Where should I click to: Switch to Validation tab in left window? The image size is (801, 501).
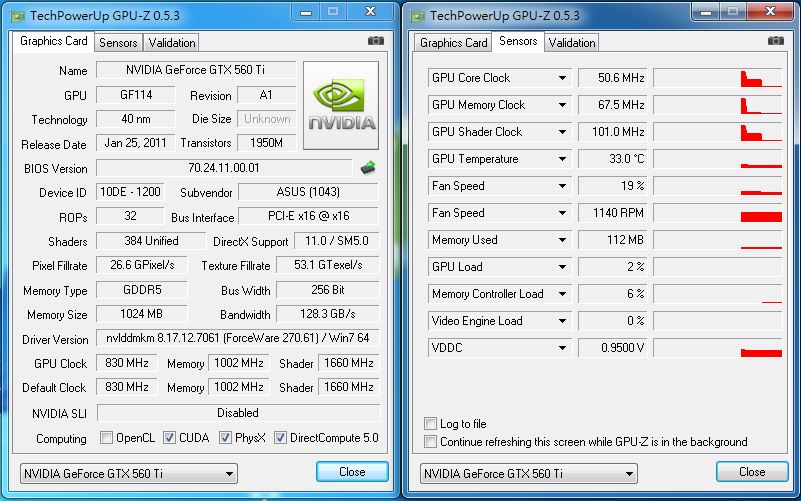pos(172,43)
